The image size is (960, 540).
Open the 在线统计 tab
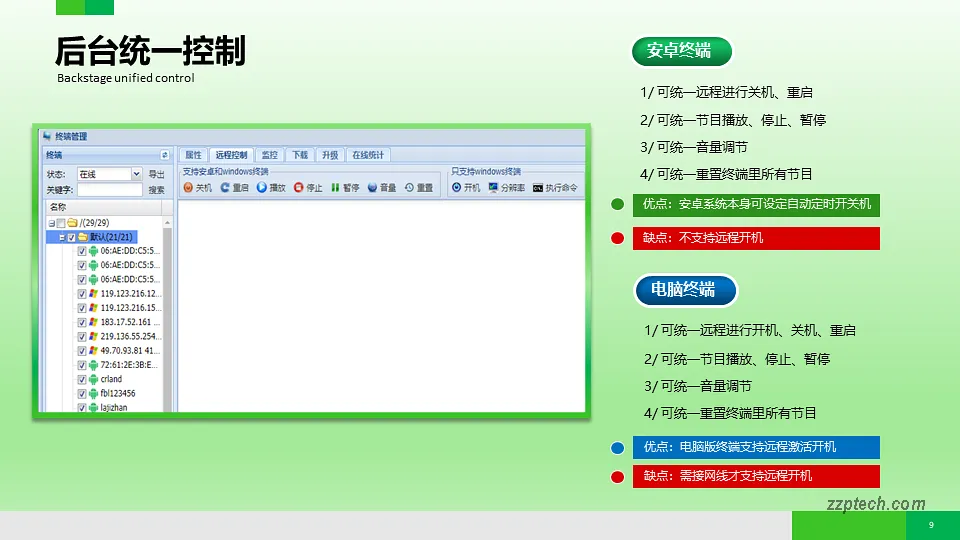(368, 155)
